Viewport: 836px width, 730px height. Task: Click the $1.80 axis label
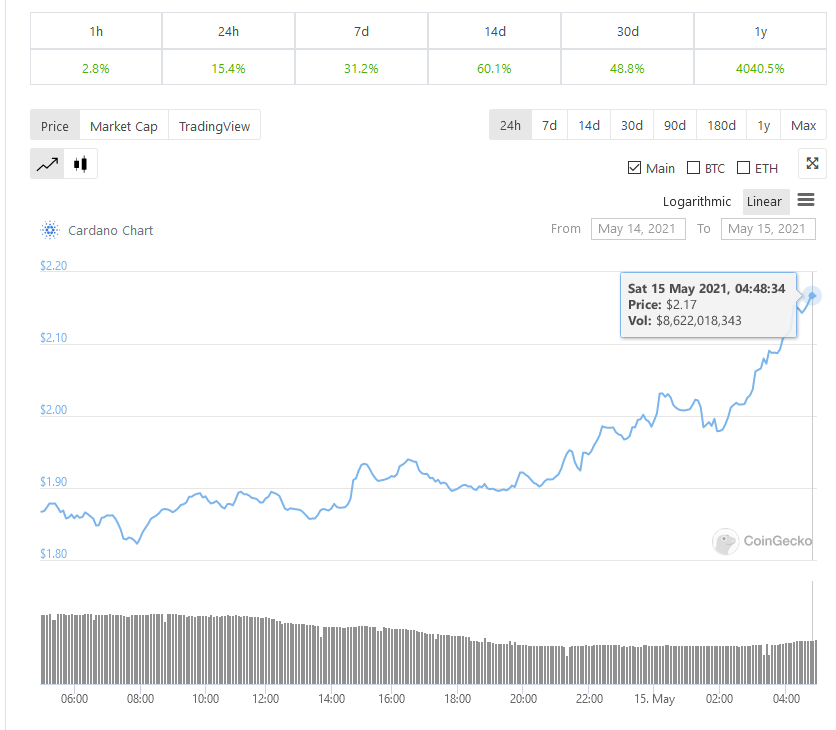coord(54,553)
